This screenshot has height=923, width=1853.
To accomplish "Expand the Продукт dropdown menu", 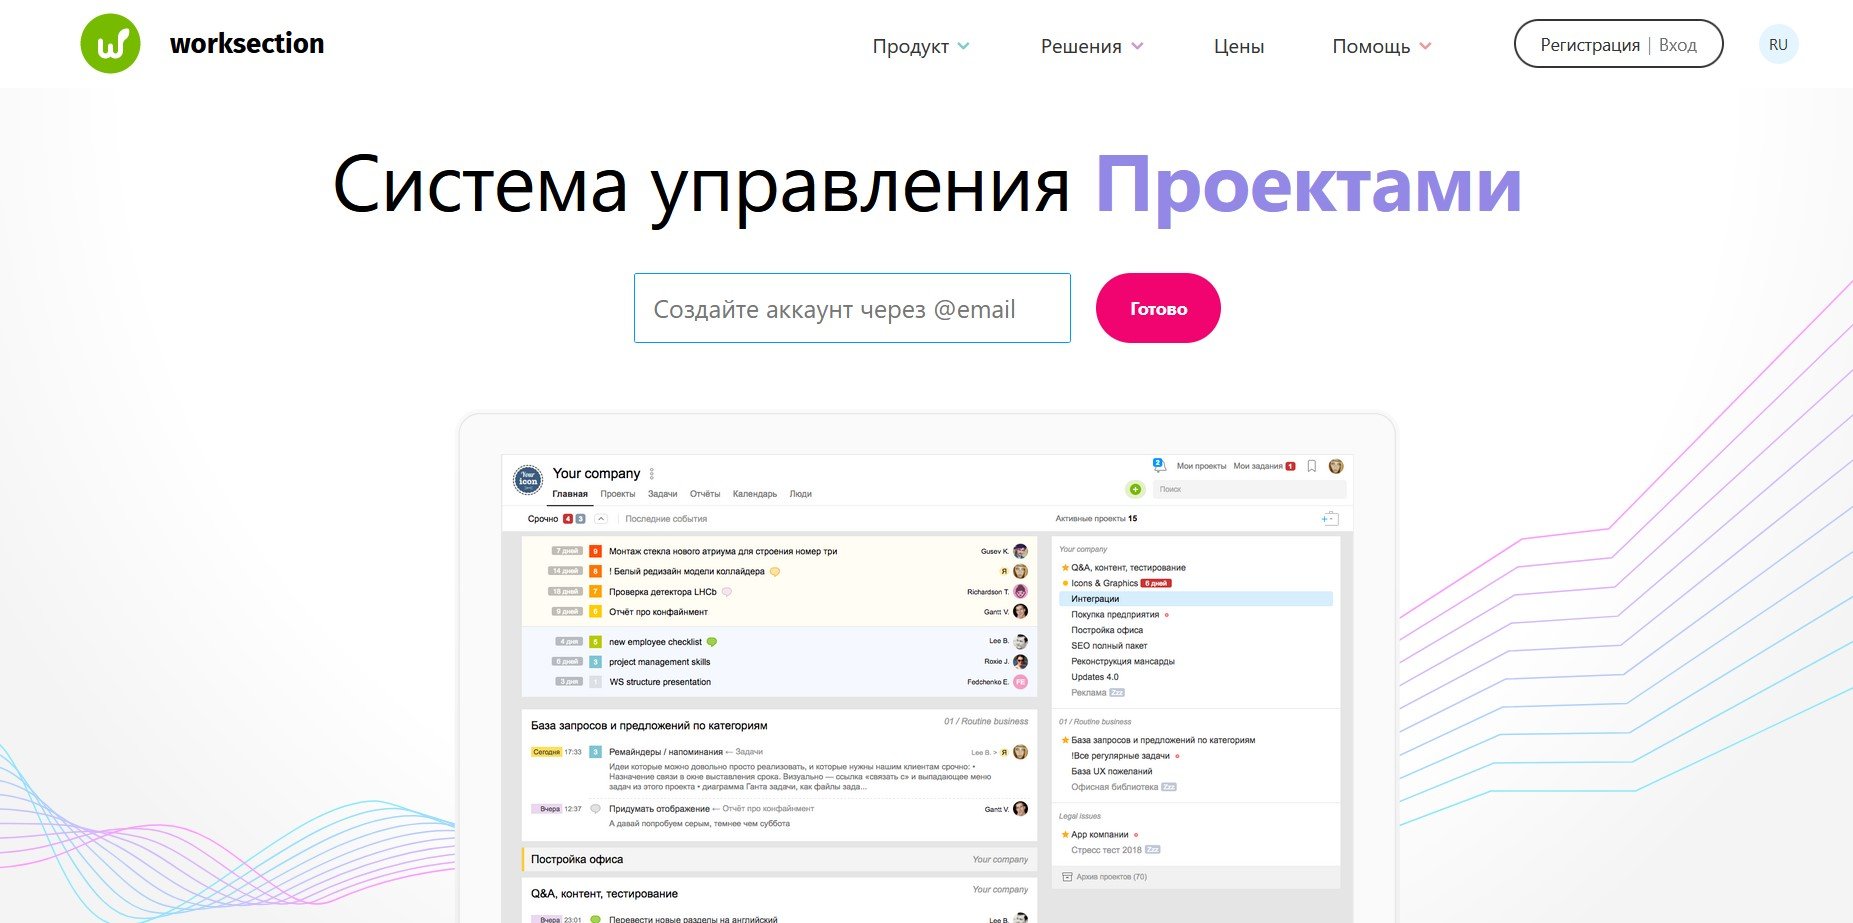I will [920, 46].
